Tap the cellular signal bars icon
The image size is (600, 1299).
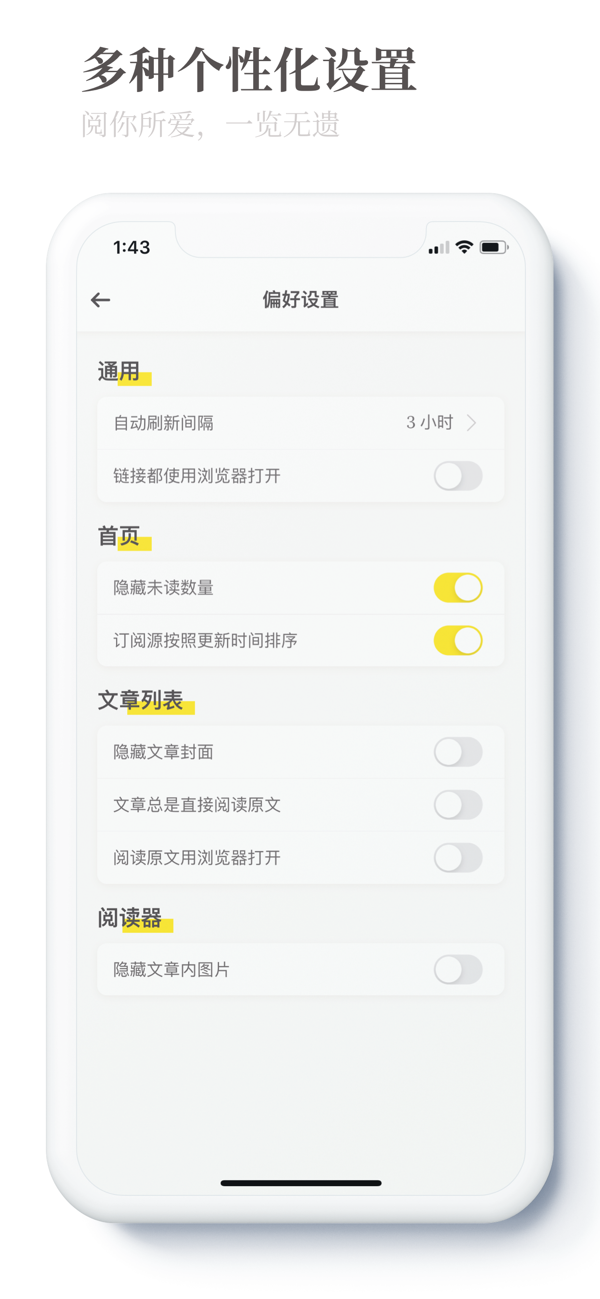click(x=439, y=248)
